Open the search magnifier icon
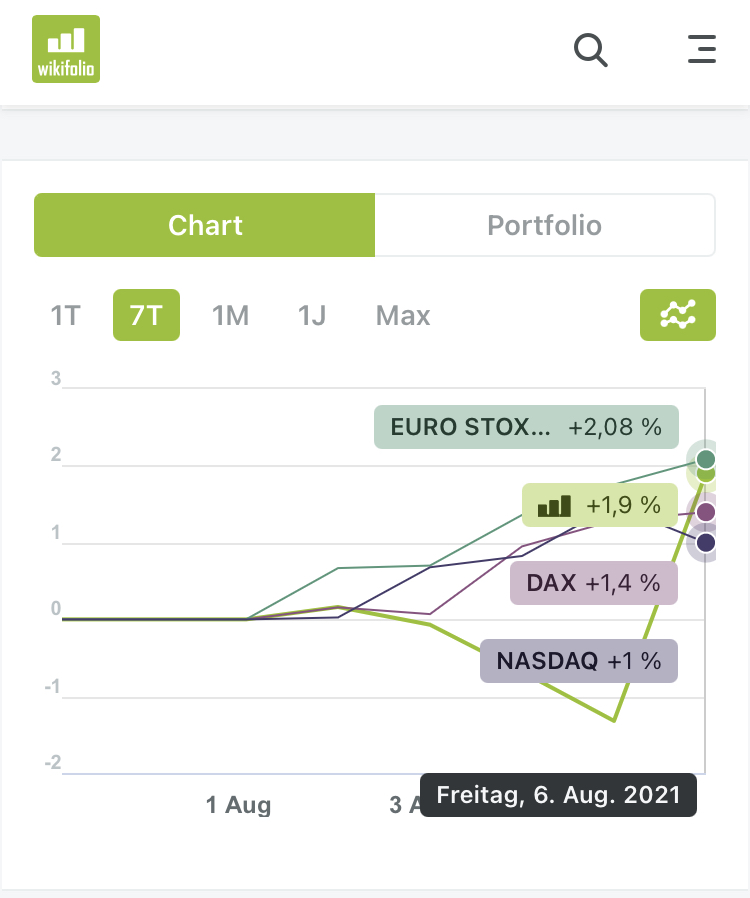The image size is (750, 898). pos(591,49)
